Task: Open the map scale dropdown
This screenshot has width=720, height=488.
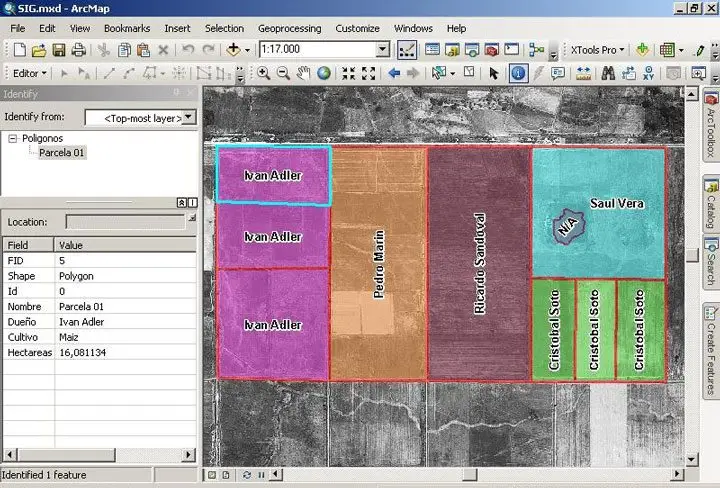Action: click(x=382, y=49)
